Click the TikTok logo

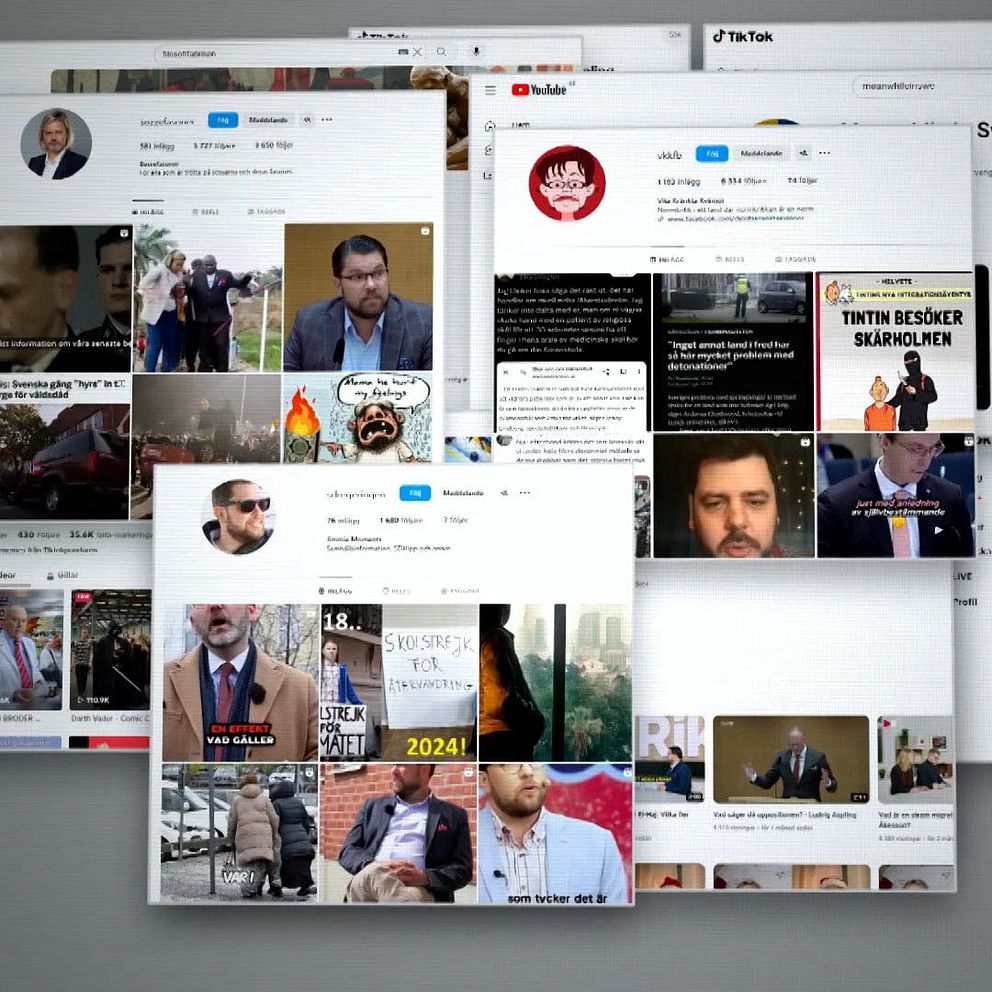[x=743, y=36]
